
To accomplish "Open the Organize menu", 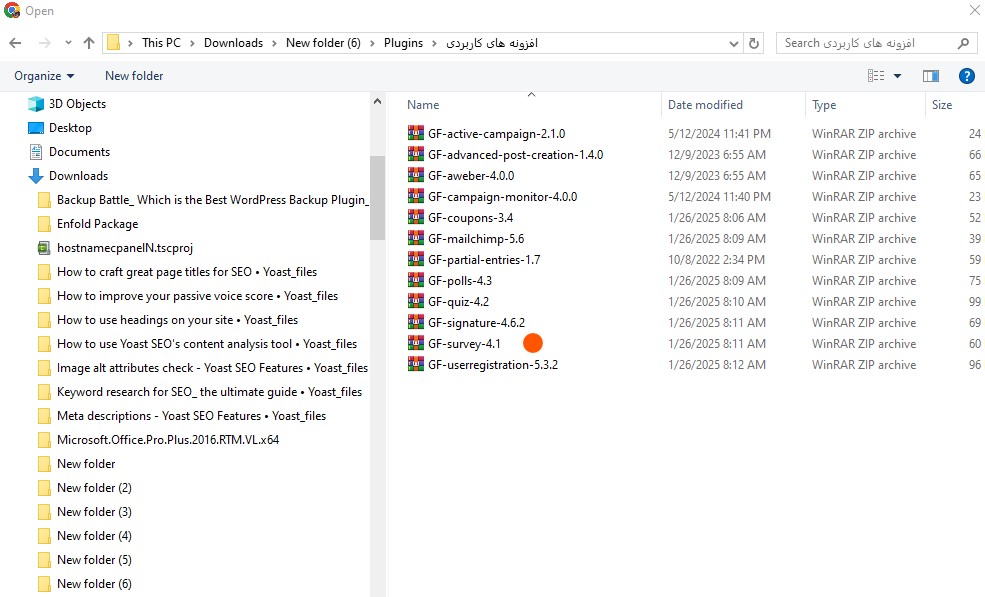I will 44,75.
